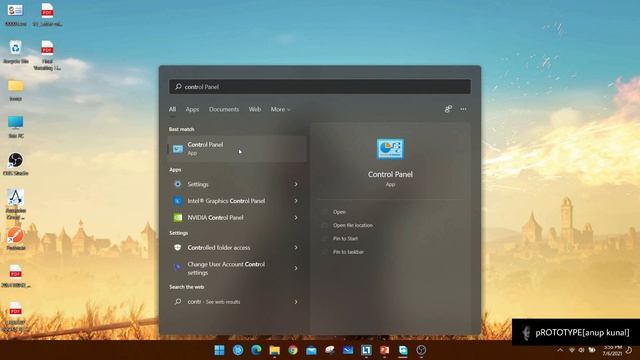640x360 pixels.
Task: Open File Explorer from taskbar
Action: (275, 350)
